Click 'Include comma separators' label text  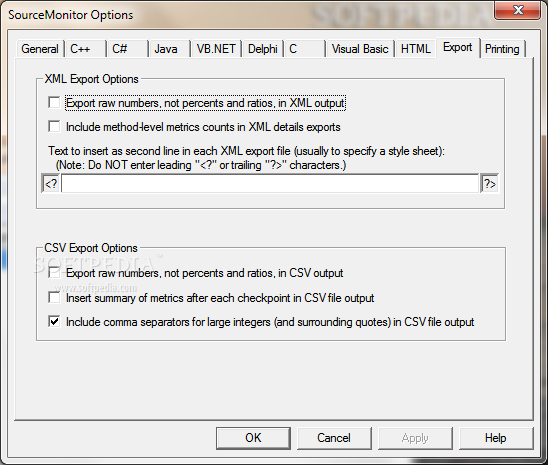(x=270, y=322)
